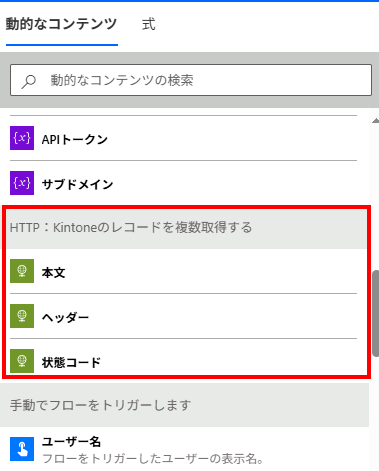379x471 pixels.
Task: Focus the 動的なコンテンツの検索 search field
Action: click(191, 80)
